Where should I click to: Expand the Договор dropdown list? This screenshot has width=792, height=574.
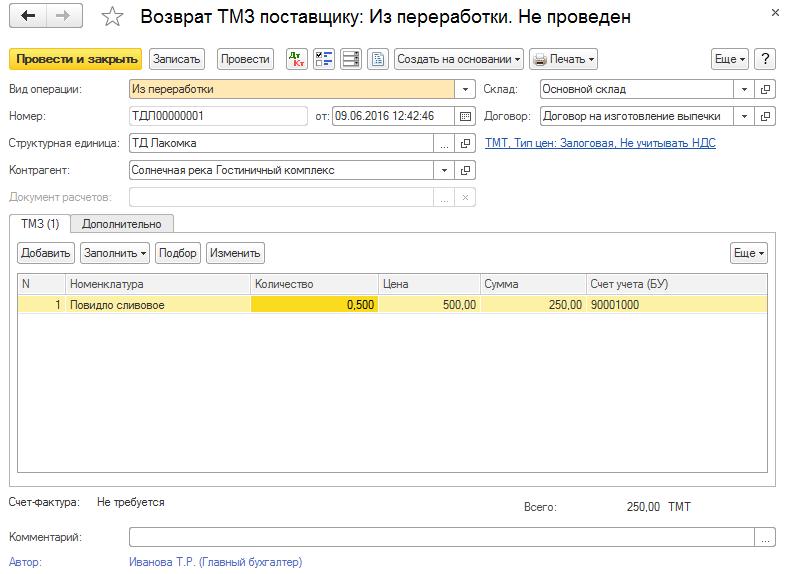coord(744,116)
